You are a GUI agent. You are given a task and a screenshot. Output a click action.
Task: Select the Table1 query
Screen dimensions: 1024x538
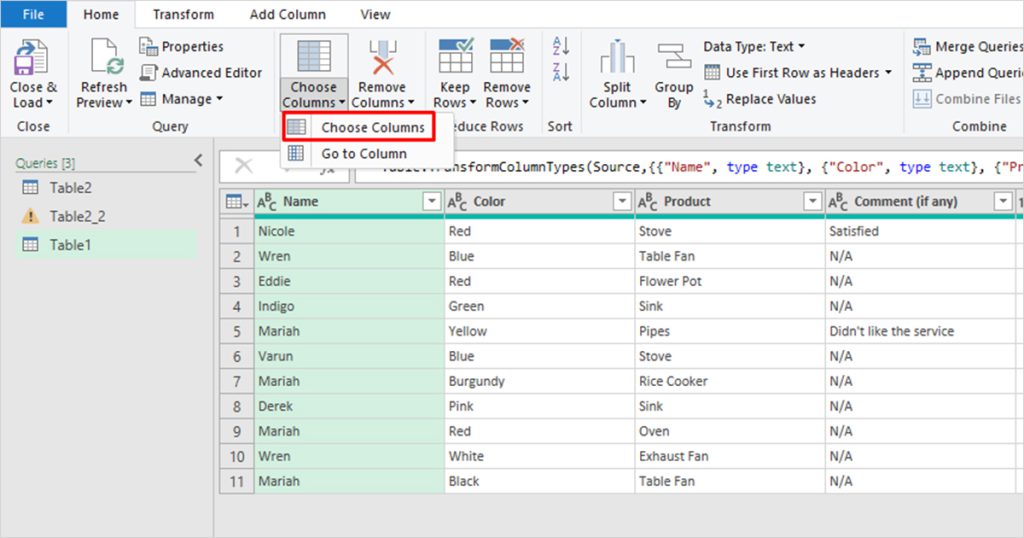[106, 245]
